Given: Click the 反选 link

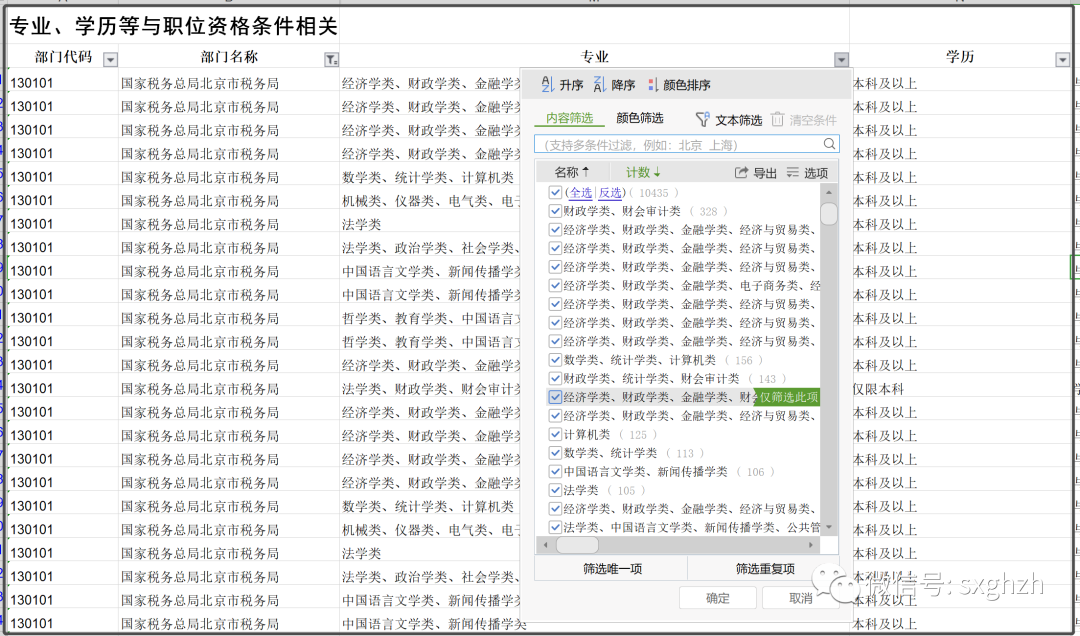Looking at the screenshot, I should [610, 193].
